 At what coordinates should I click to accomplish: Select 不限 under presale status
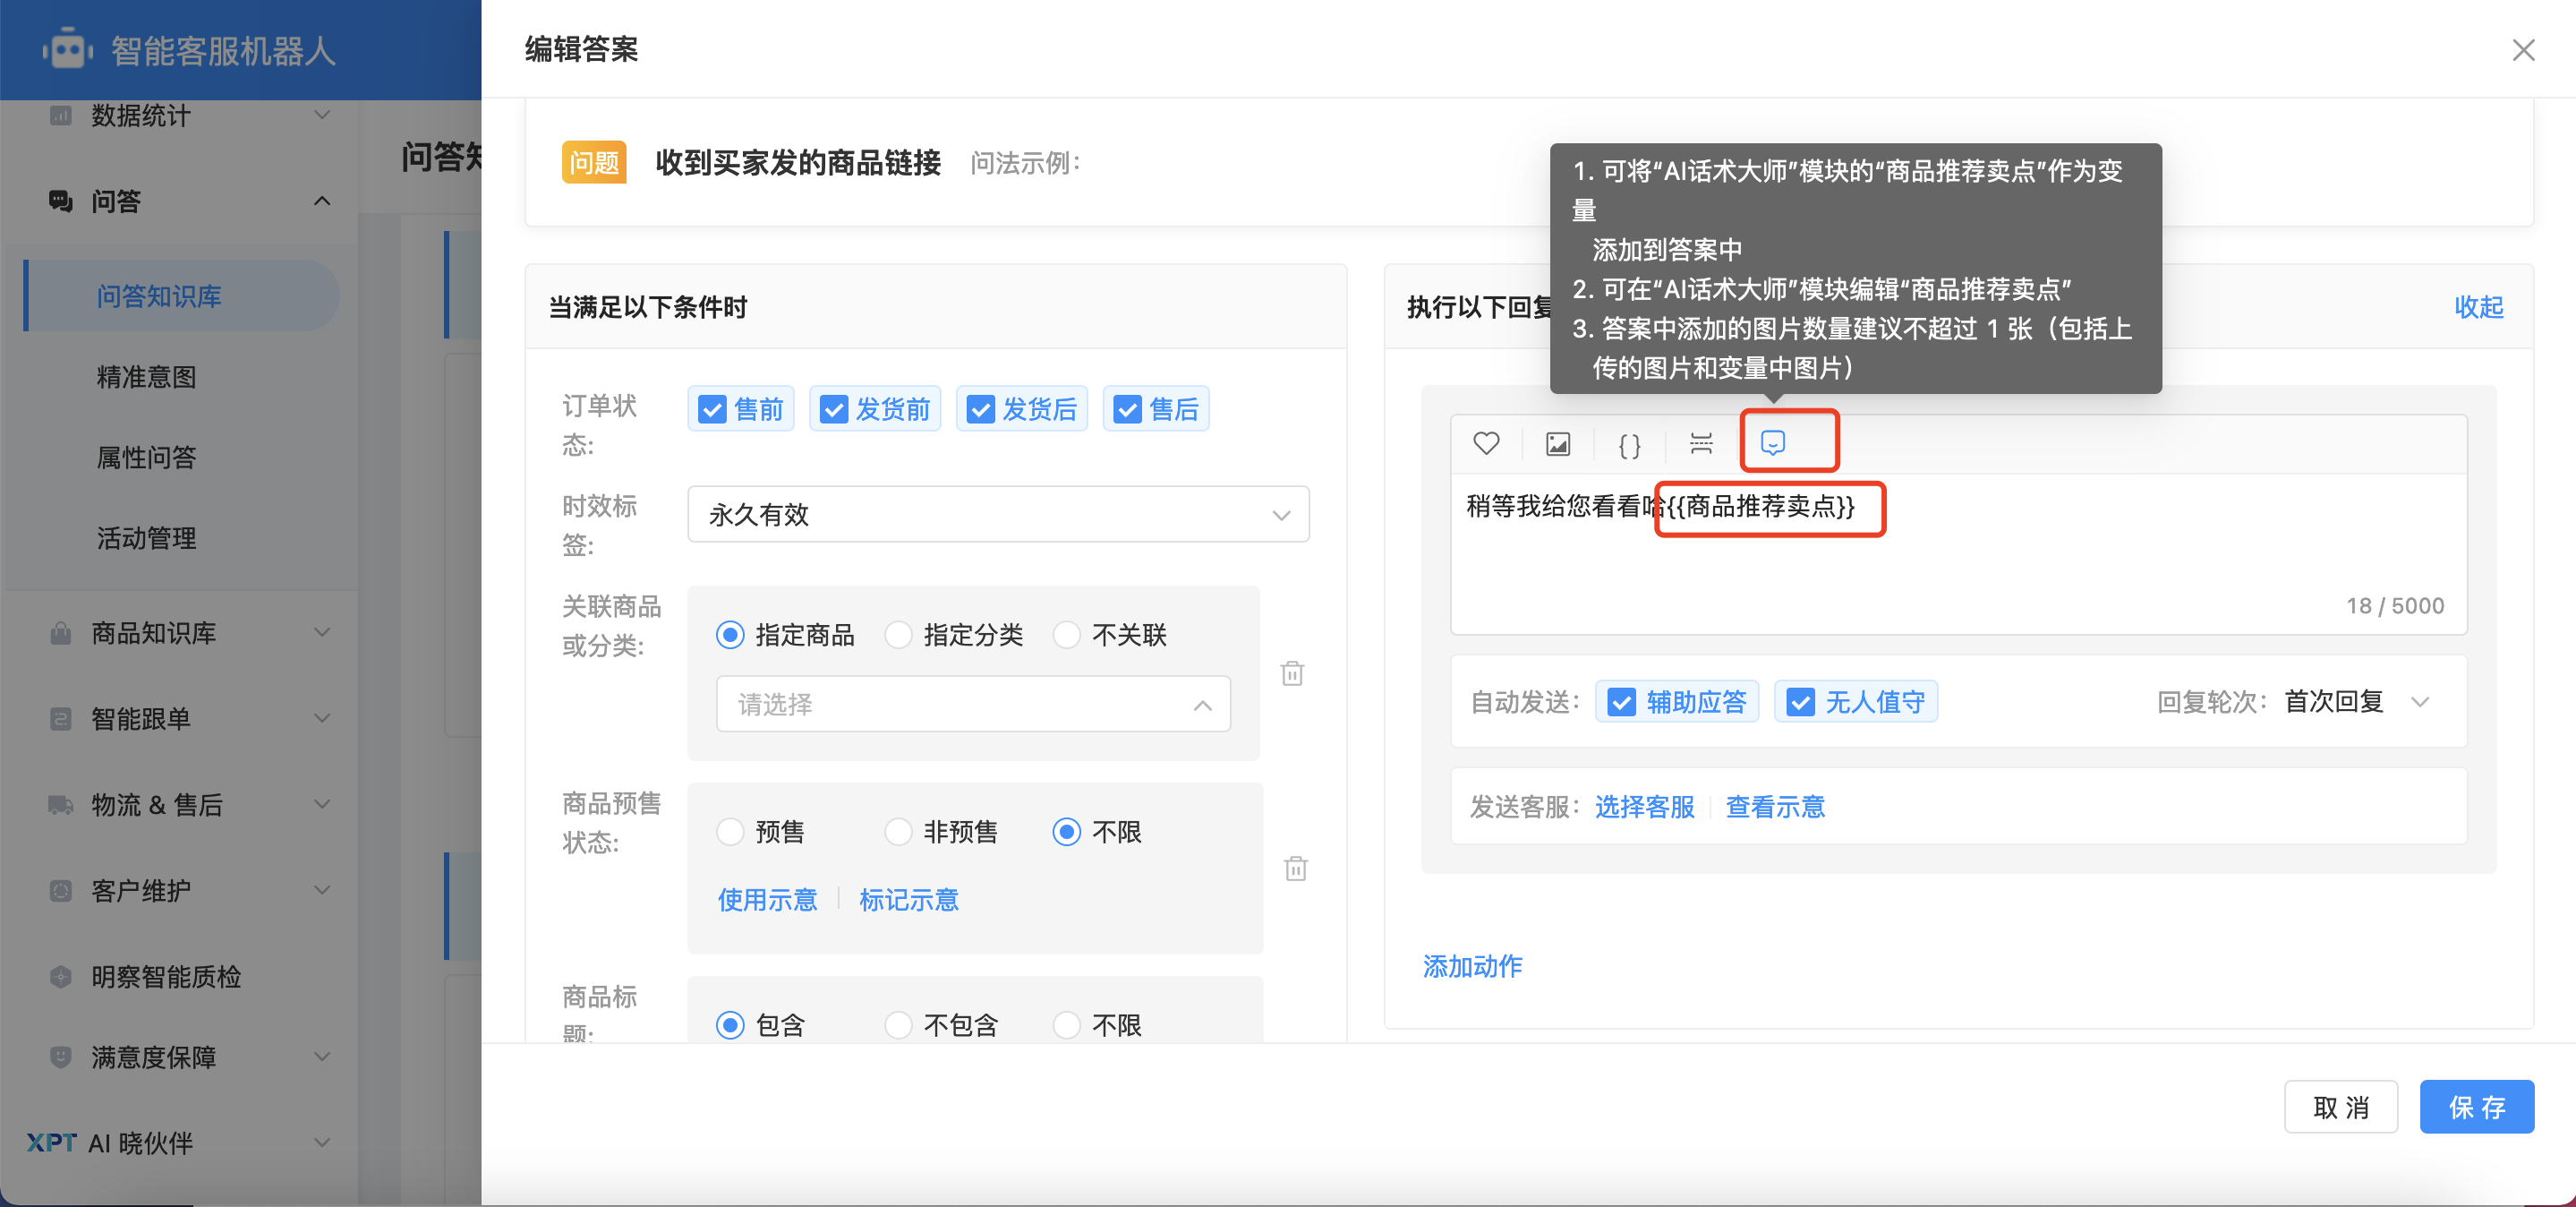click(1067, 832)
